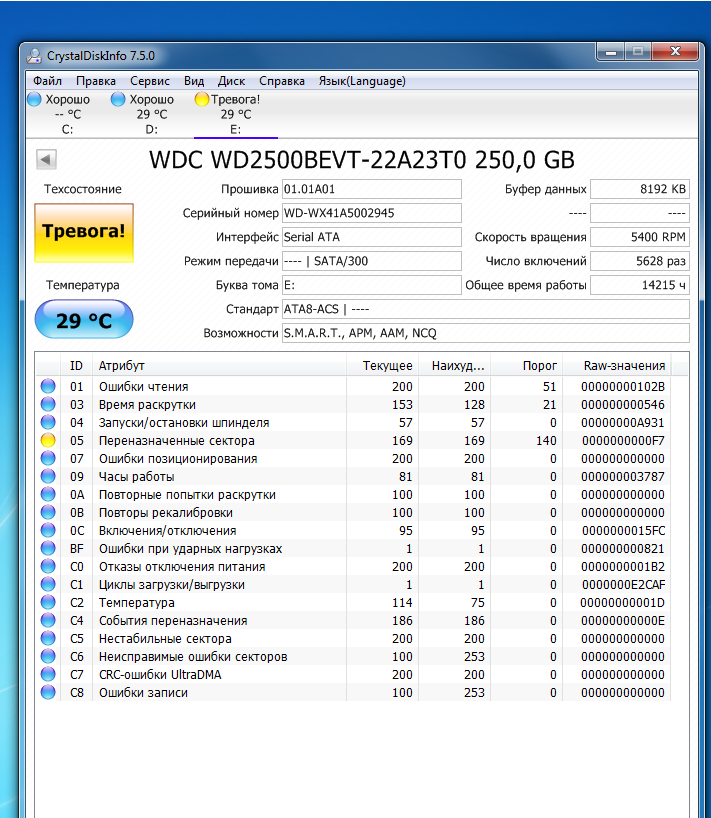711x818 pixels.
Task: Click the Raw-значения column header
Action: pyautogui.click(x=617, y=366)
